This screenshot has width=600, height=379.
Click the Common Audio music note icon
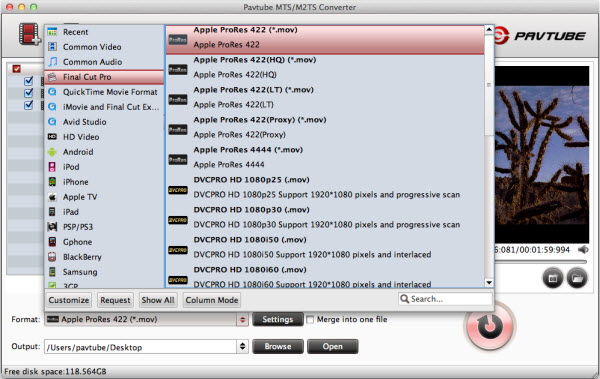pyautogui.click(x=52, y=62)
